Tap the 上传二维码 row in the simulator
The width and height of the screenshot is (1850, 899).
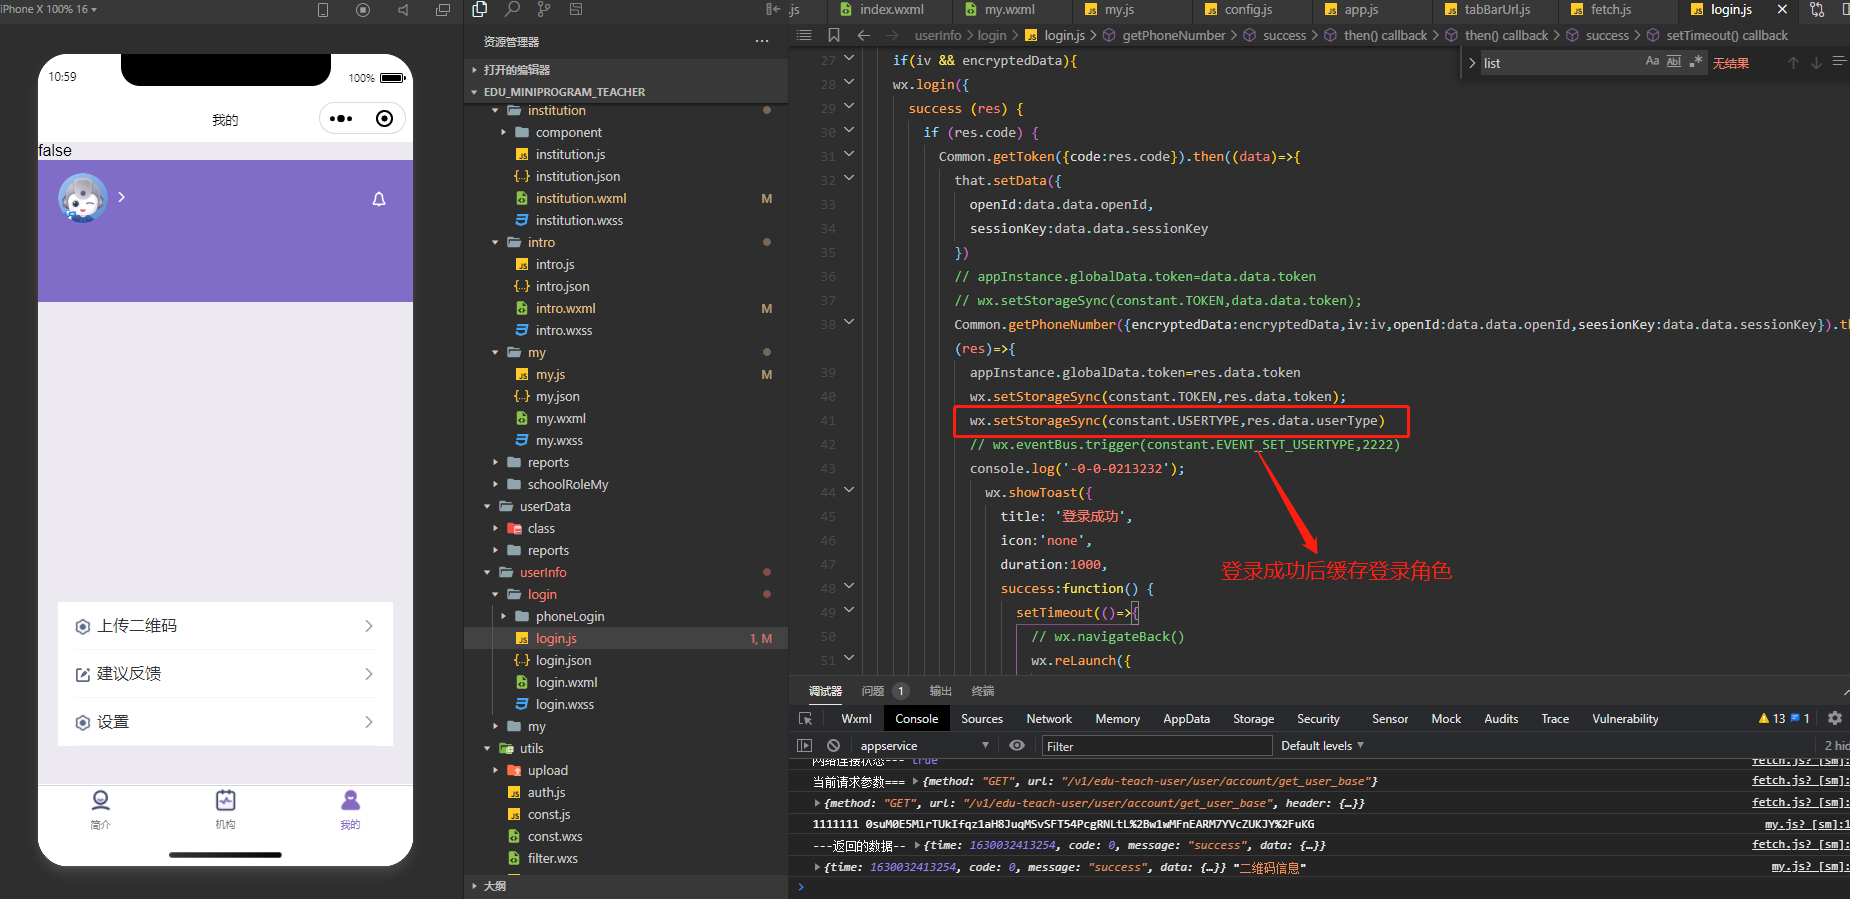(225, 626)
